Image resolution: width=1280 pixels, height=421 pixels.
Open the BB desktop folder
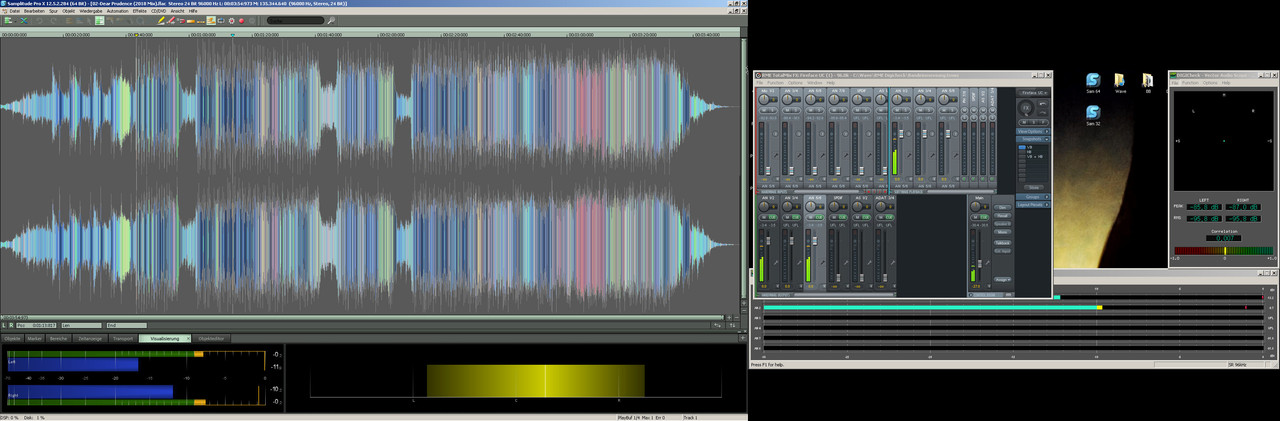point(1148,82)
